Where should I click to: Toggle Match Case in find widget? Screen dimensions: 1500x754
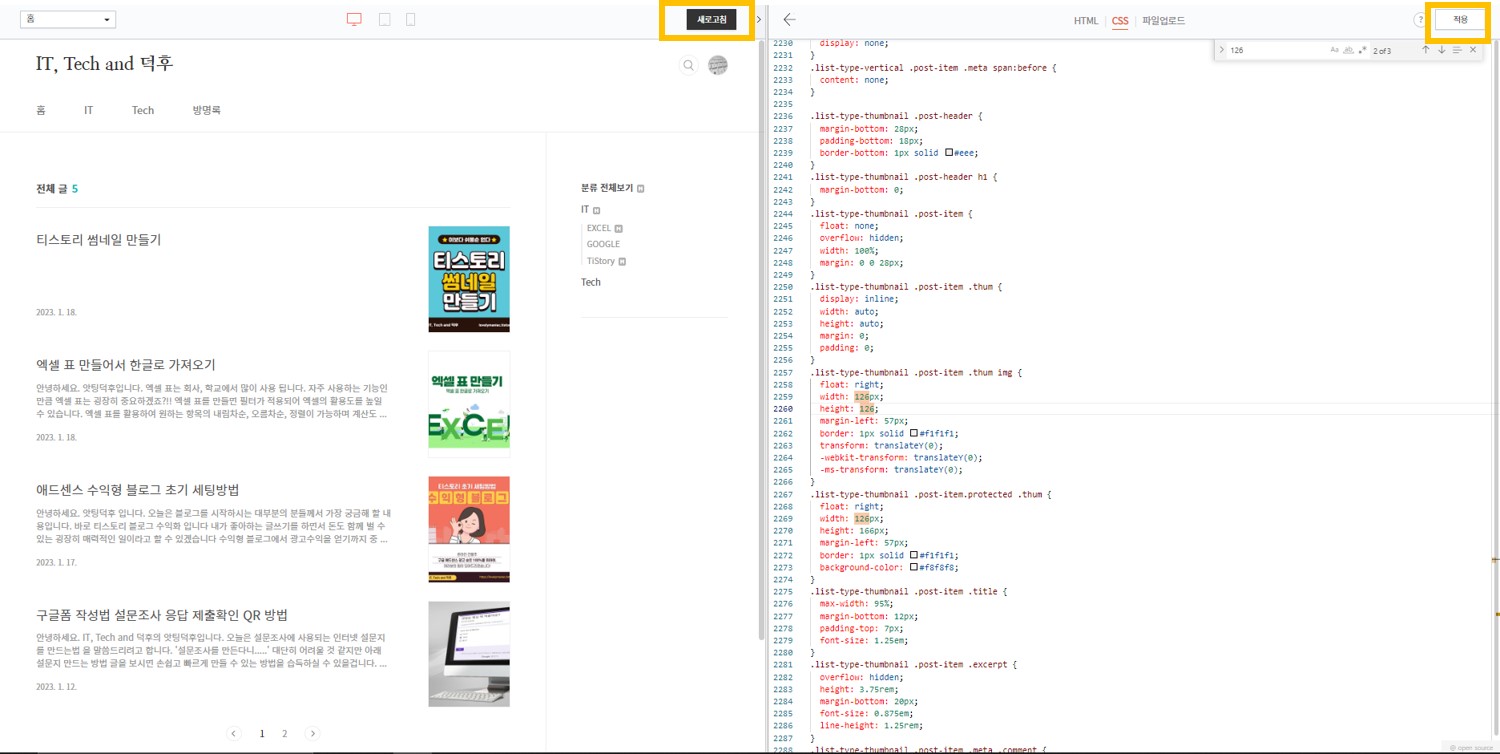(1334, 50)
